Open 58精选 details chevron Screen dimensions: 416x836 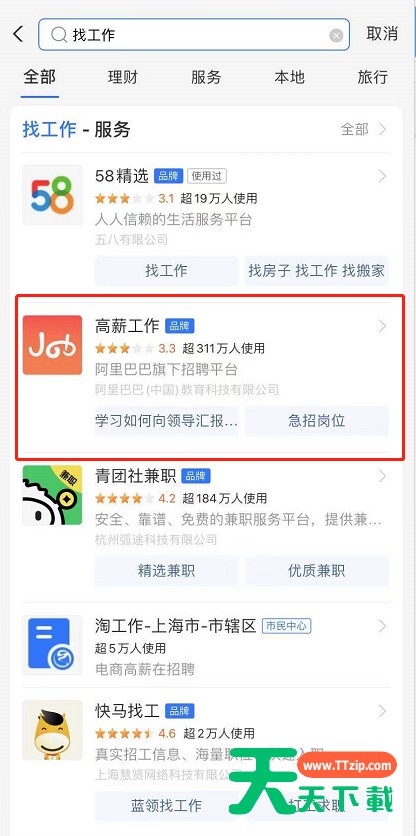tap(382, 176)
